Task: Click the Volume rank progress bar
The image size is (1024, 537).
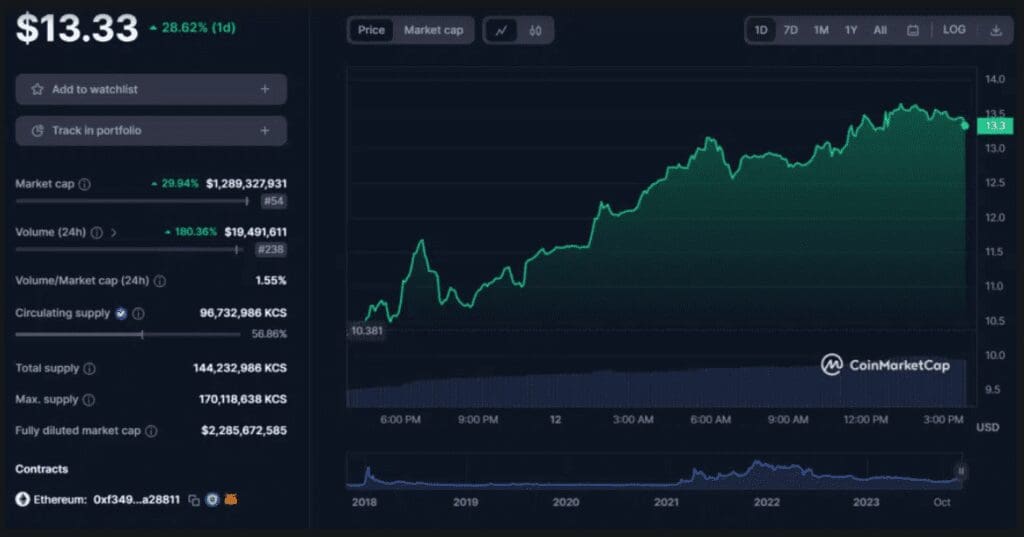Action: [129, 250]
